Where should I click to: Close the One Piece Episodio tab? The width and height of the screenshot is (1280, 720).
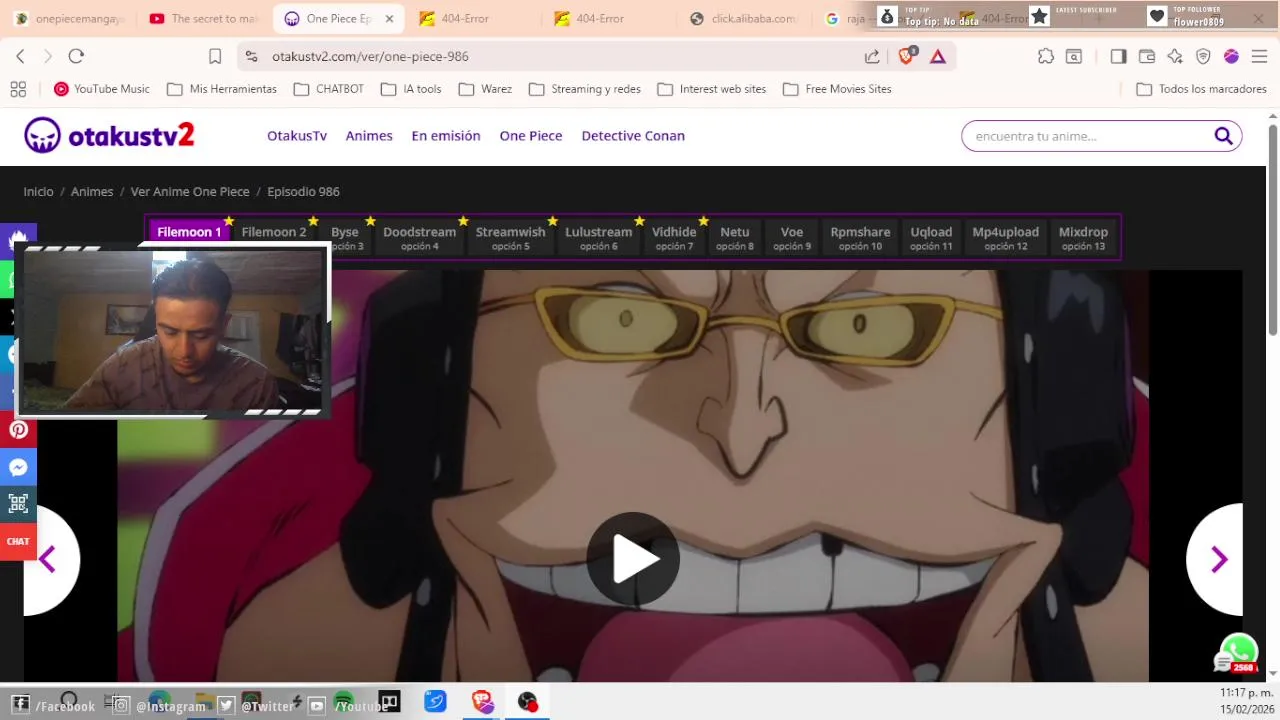(x=389, y=19)
